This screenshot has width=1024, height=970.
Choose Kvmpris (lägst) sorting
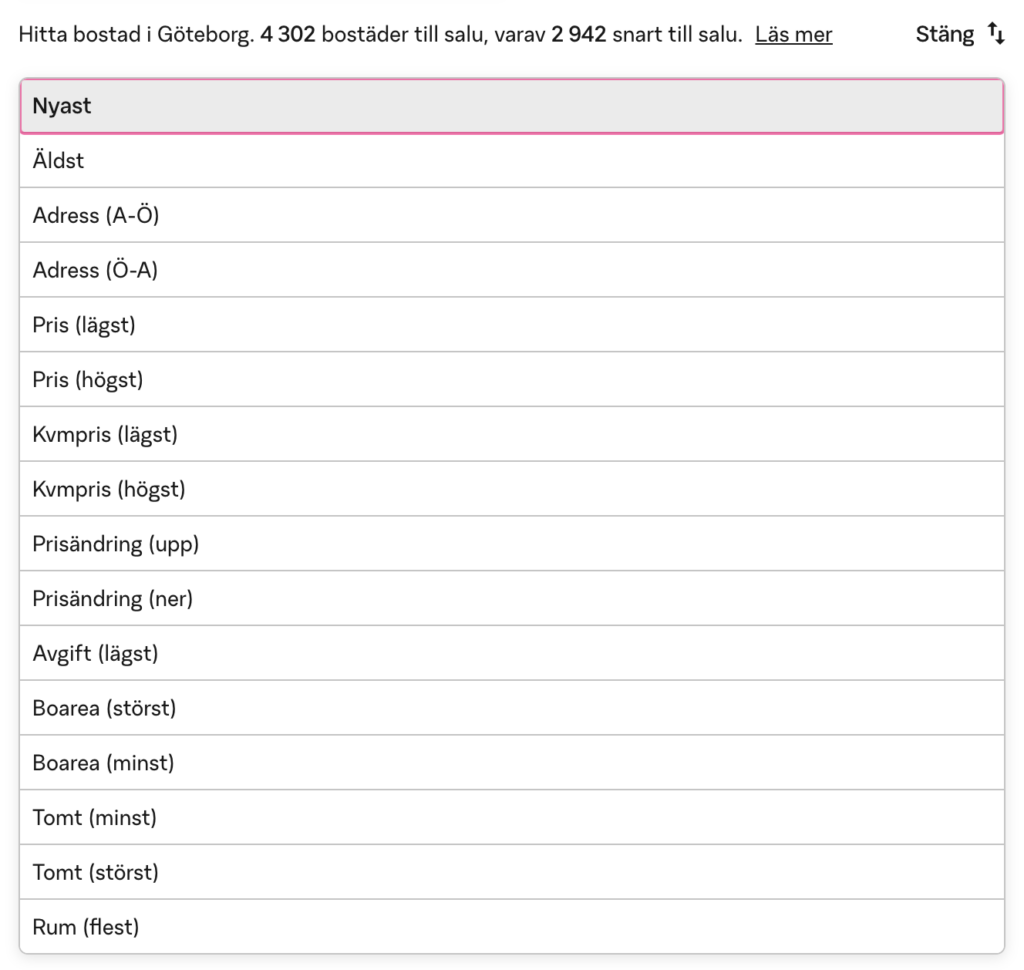(x=511, y=435)
